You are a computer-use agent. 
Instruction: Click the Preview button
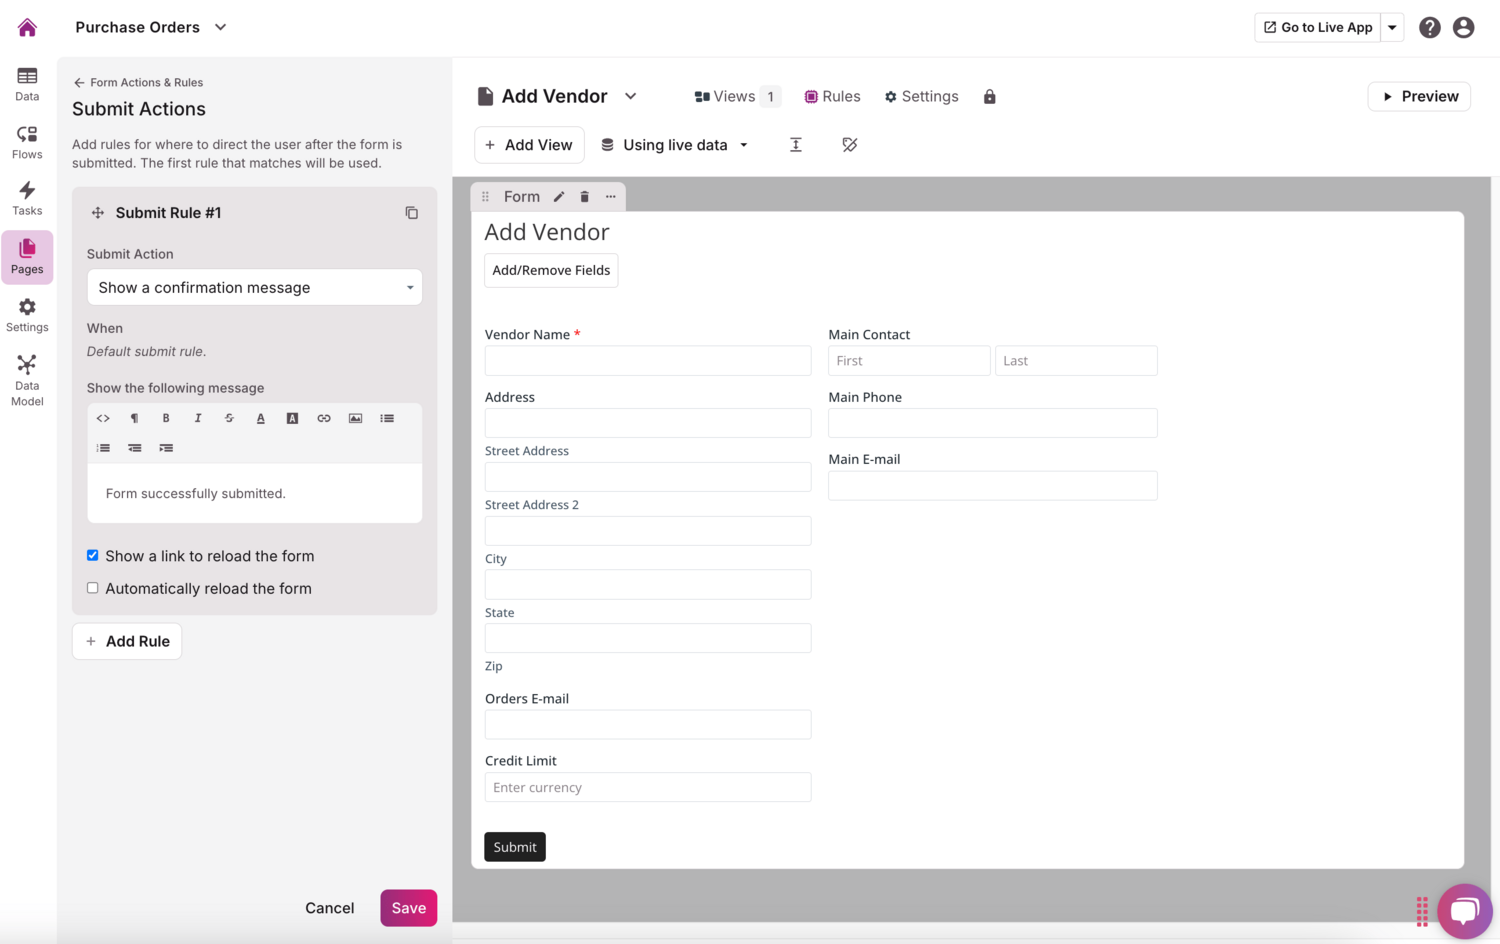click(x=1419, y=96)
